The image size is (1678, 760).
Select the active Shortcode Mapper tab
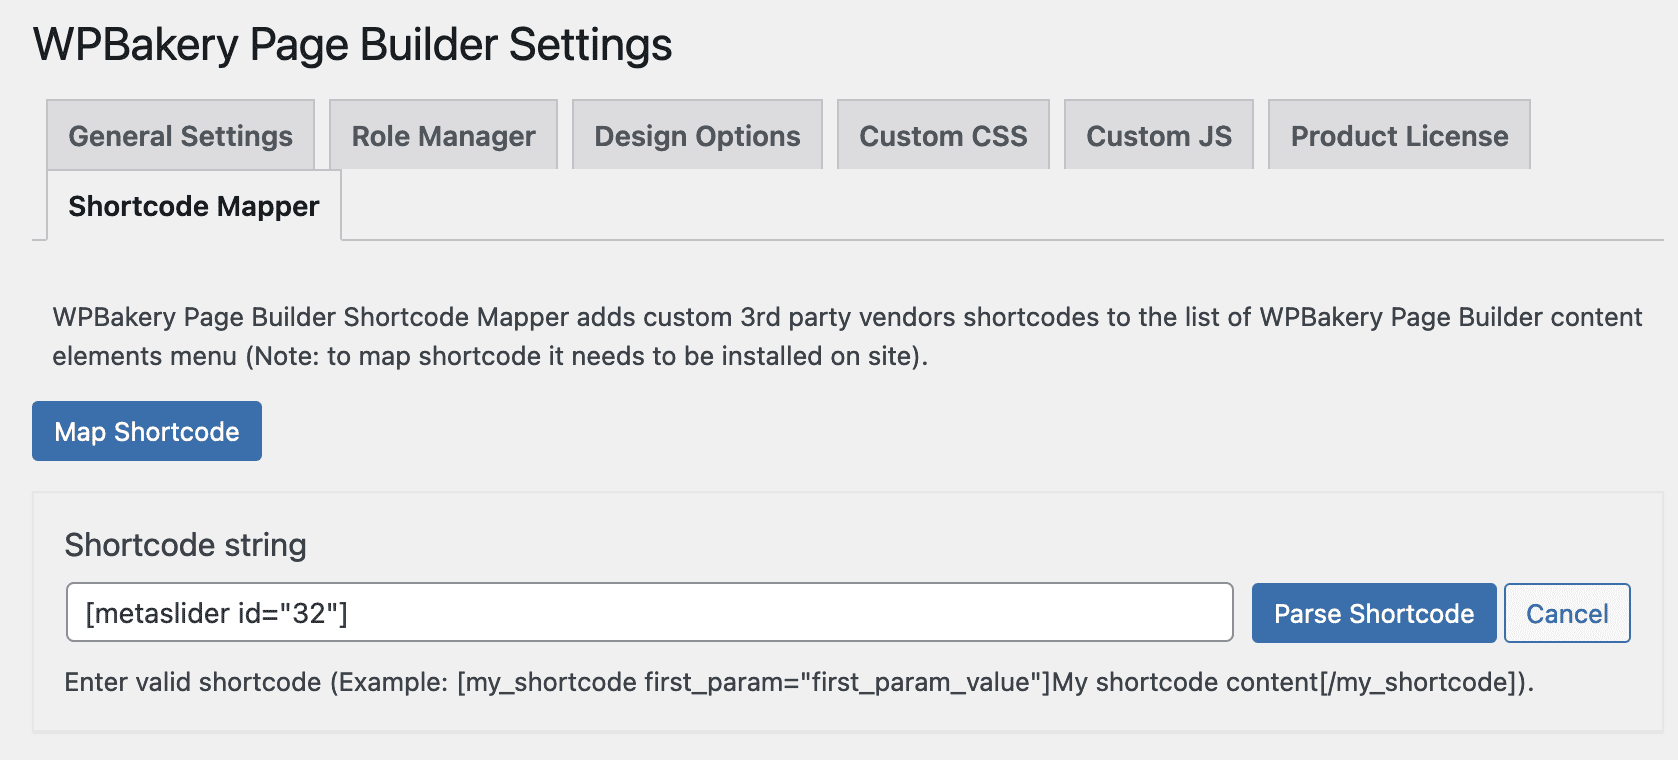click(x=194, y=206)
